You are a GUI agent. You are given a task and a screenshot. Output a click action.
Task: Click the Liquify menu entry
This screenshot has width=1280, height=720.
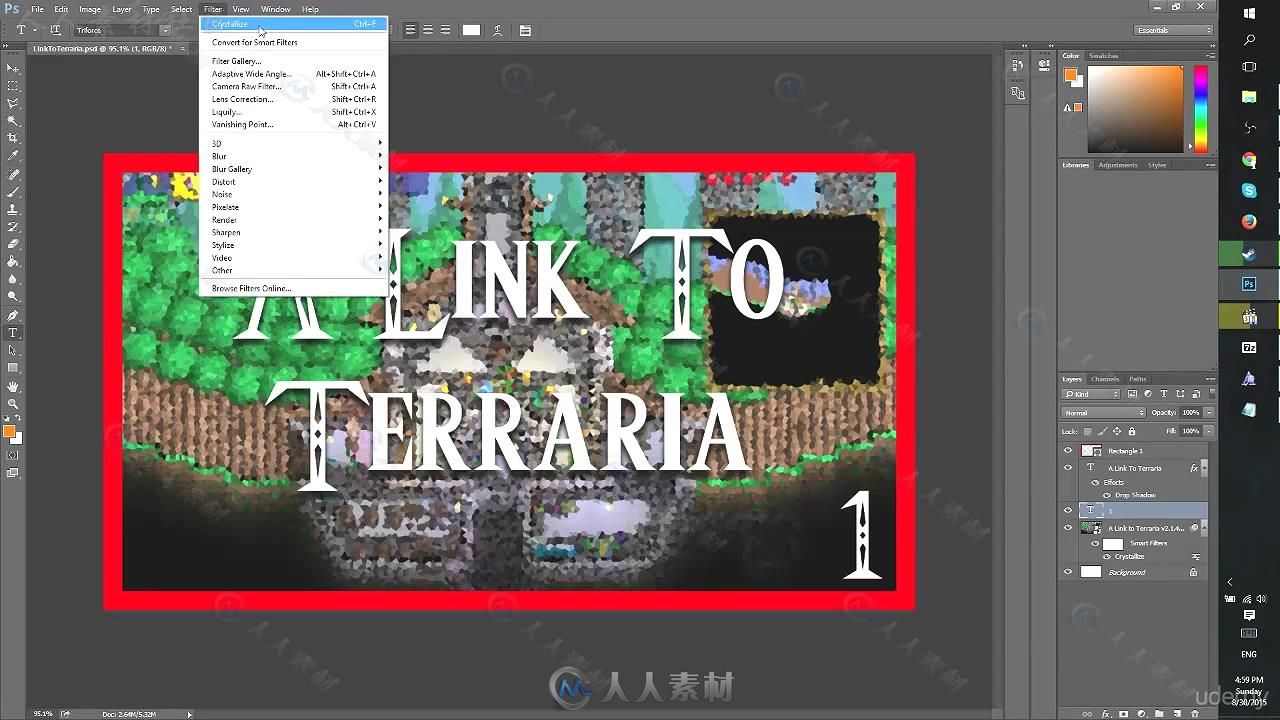point(295,112)
